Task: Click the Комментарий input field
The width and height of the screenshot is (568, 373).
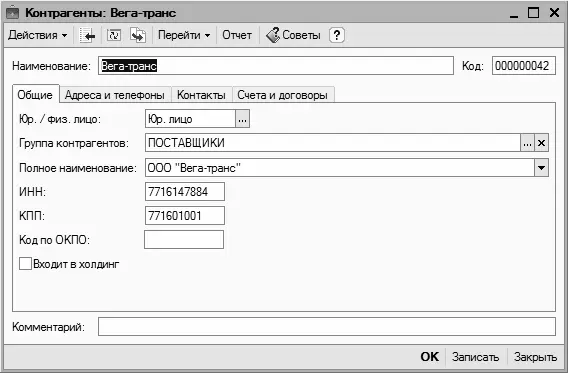Action: (x=326, y=327)
